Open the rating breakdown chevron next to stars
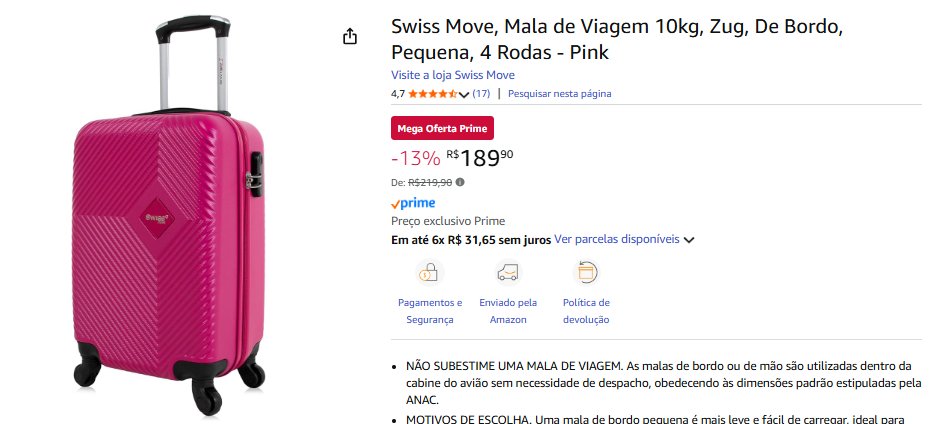Viewport: 942px width, 424px height. [x=464, y=95]
